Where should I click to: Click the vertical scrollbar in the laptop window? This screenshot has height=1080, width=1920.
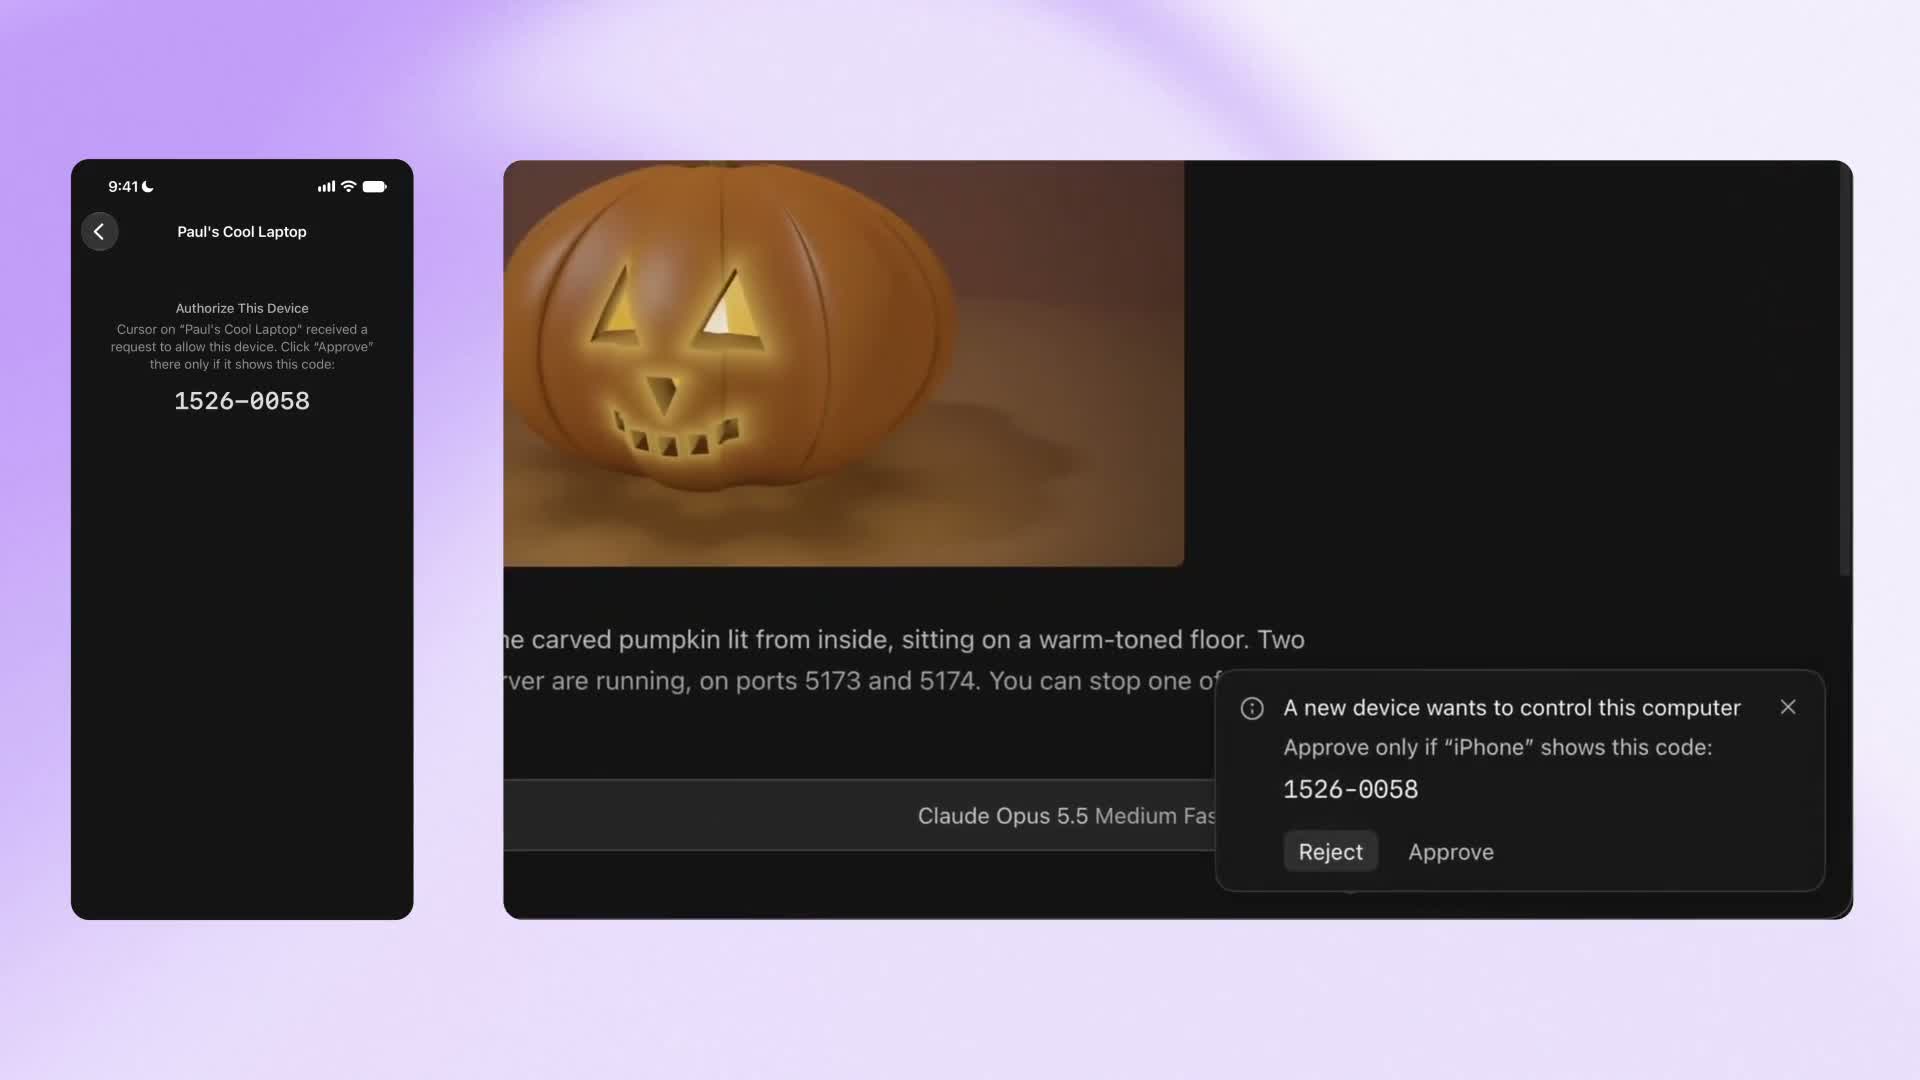1845,368
